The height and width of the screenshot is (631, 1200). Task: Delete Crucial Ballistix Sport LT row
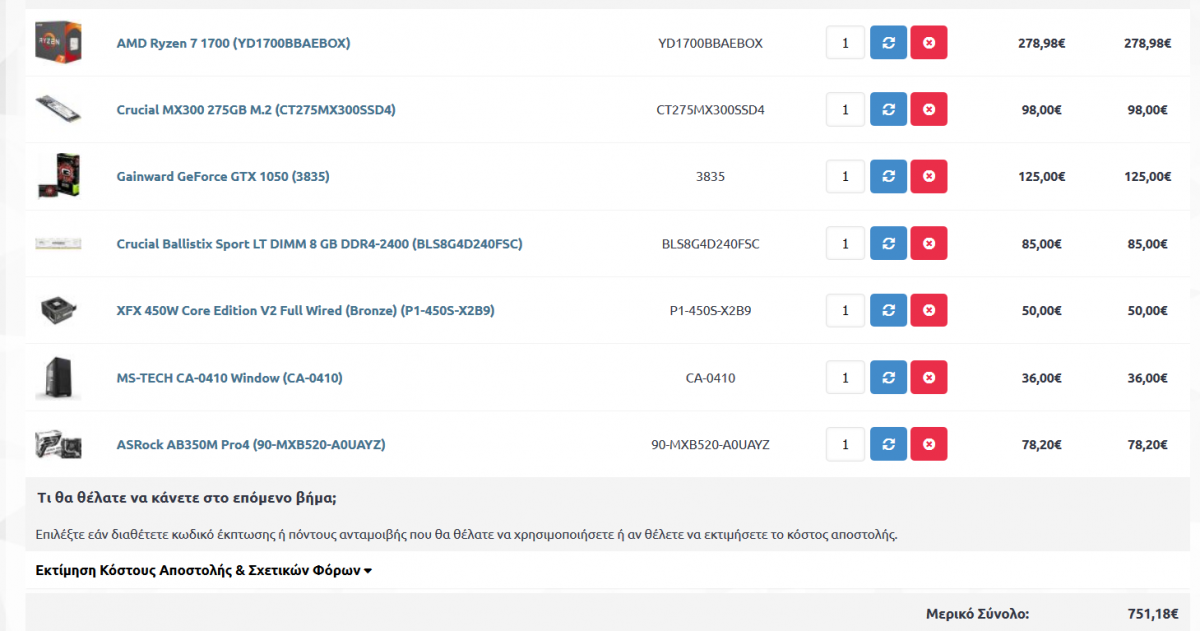coord(929,243)
